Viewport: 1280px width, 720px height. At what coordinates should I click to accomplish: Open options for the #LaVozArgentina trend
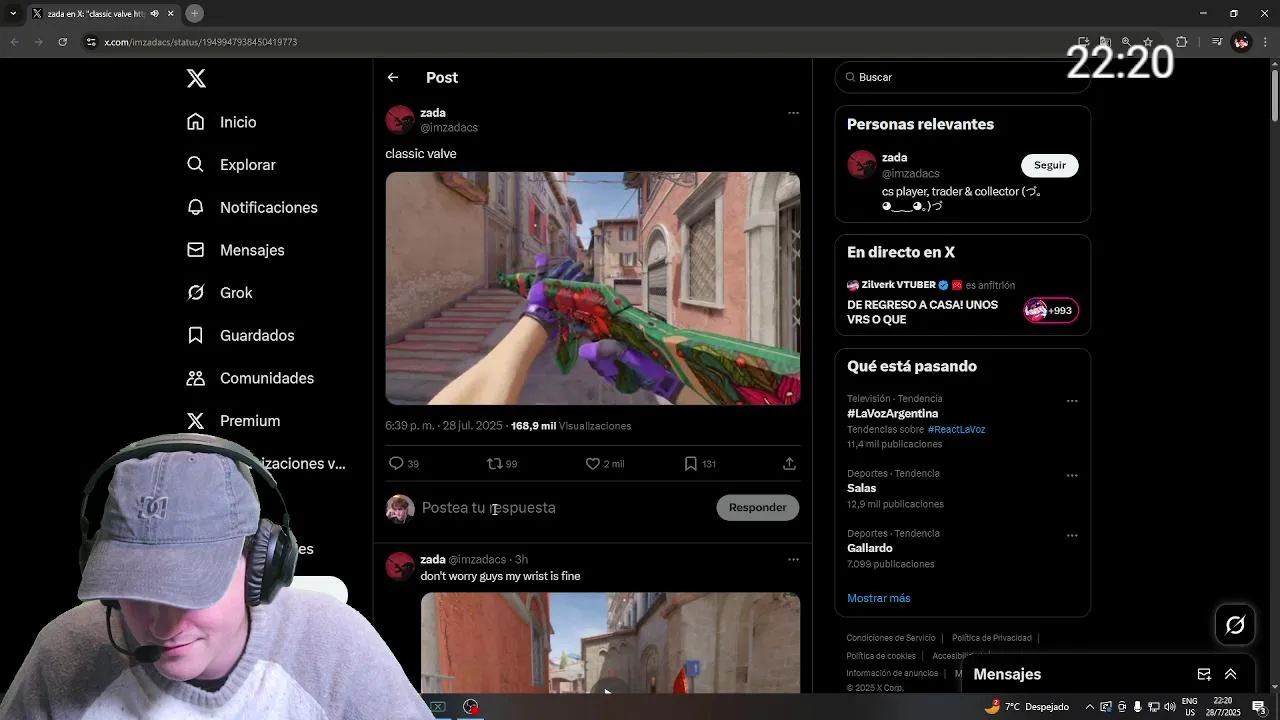coord(1072,401)
